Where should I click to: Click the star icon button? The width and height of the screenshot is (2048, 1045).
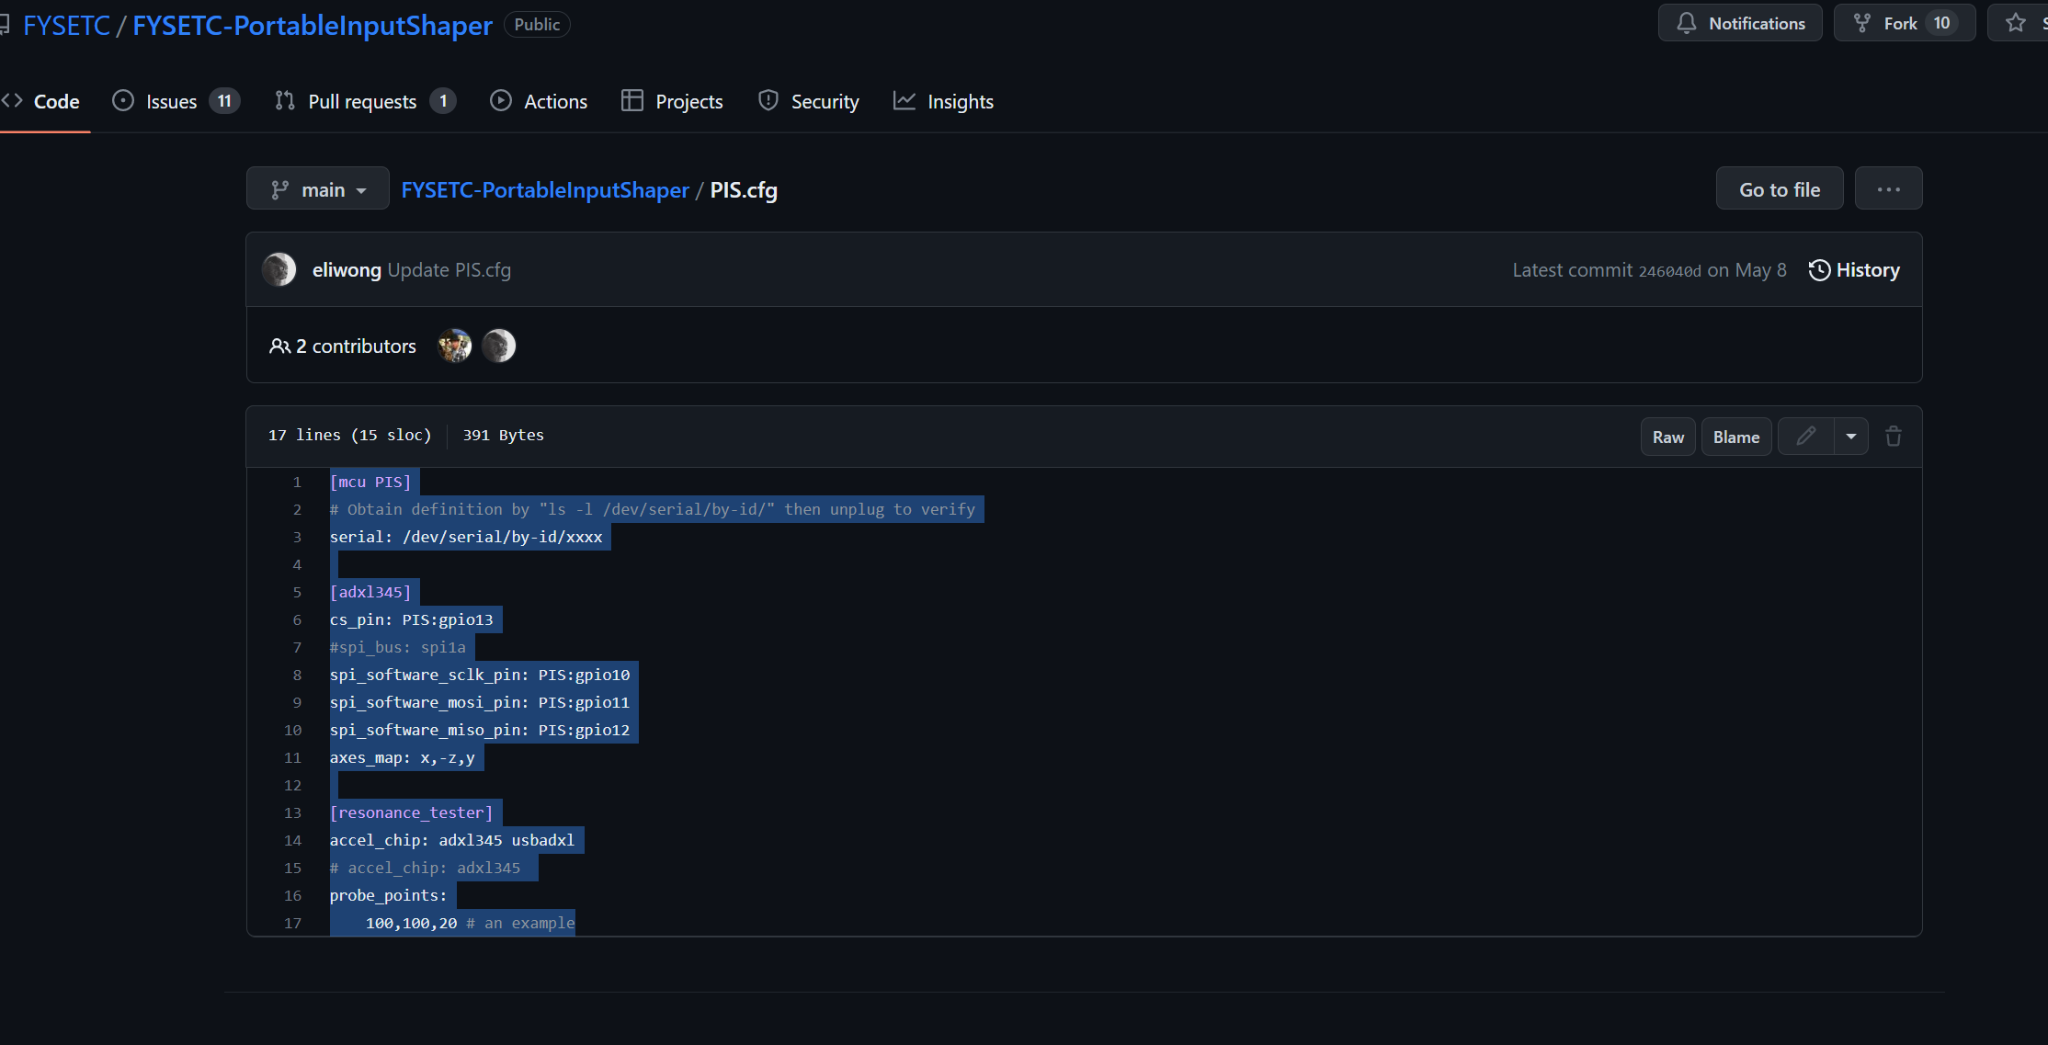point(2016,23)
